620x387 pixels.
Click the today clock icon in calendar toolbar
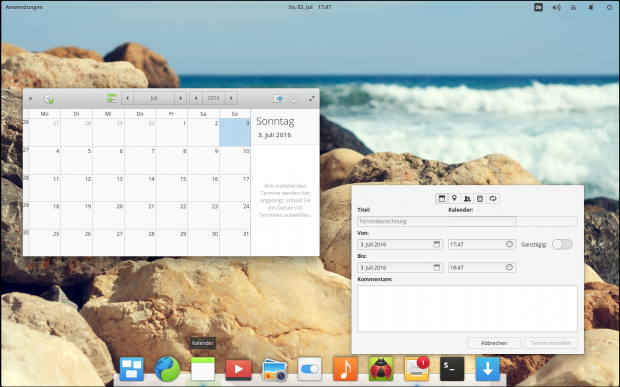(49, 98)
